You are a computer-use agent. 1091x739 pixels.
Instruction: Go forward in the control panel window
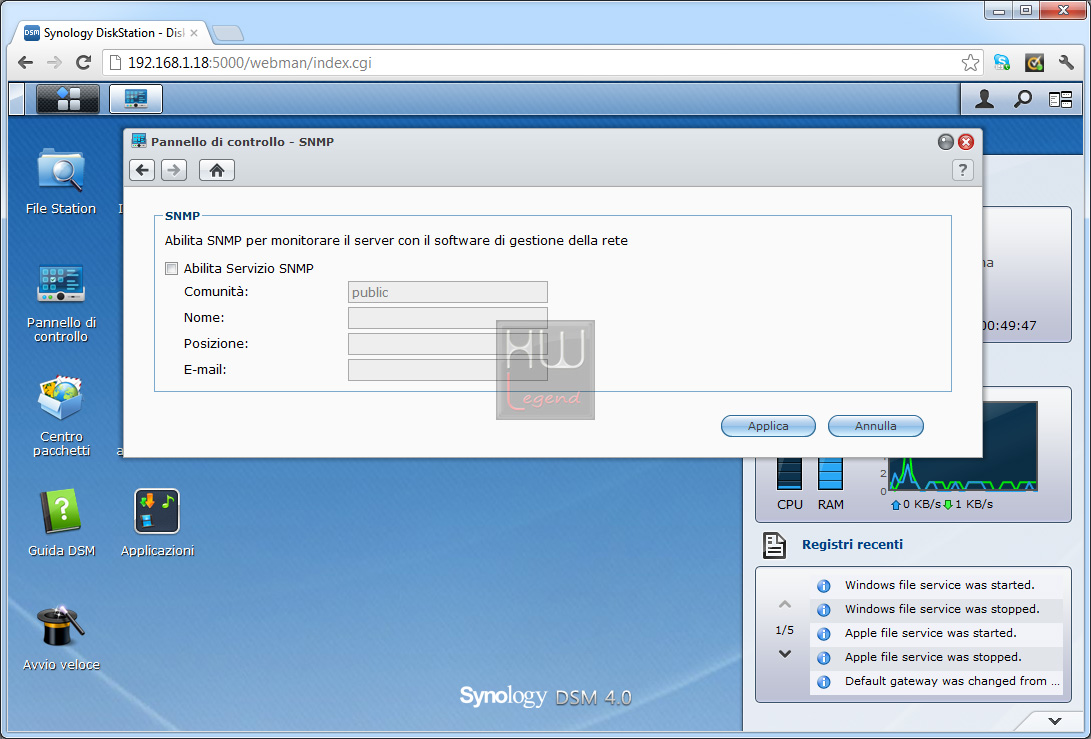174,170
